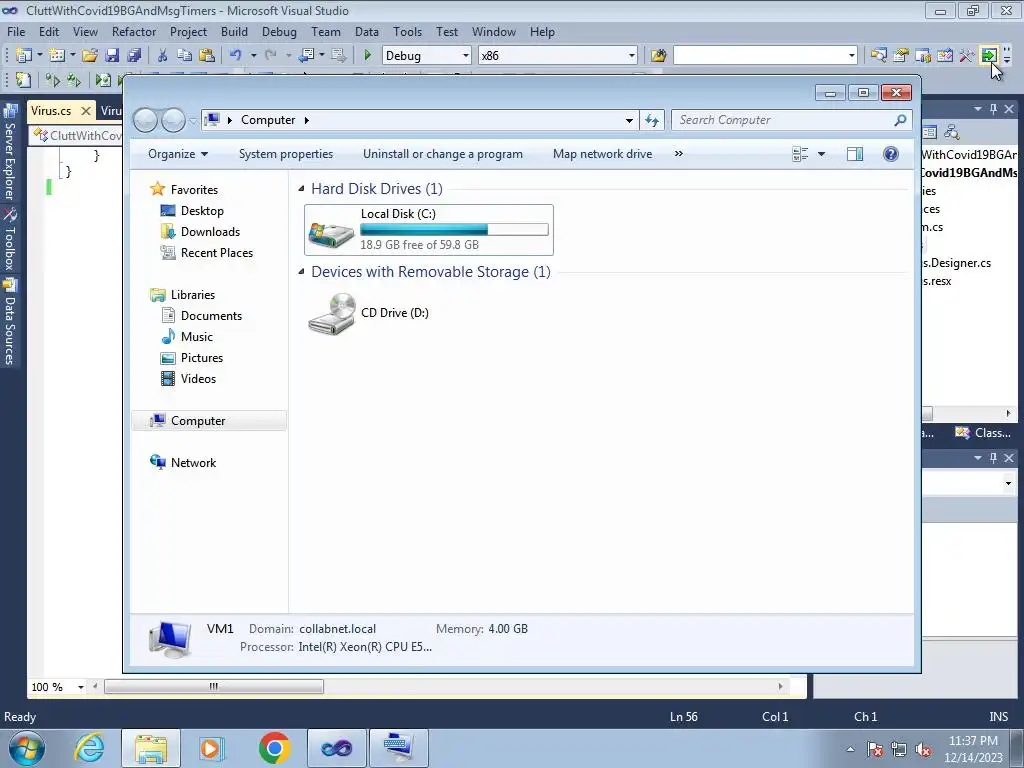
Task: Click View Class Diagram icon in Solution Explorer
Action: click(x=952, y=133)
